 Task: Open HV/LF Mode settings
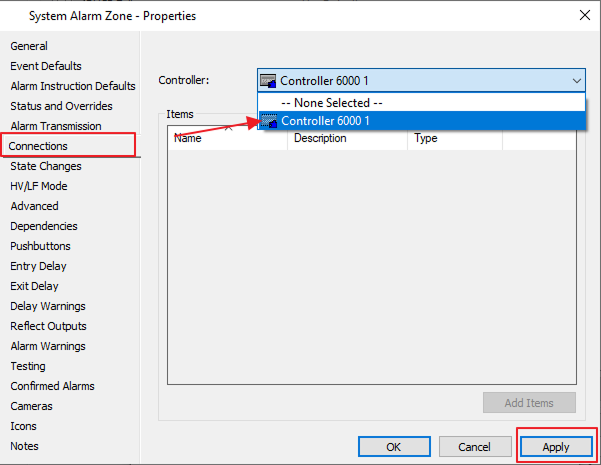click(x=39, y=186)
